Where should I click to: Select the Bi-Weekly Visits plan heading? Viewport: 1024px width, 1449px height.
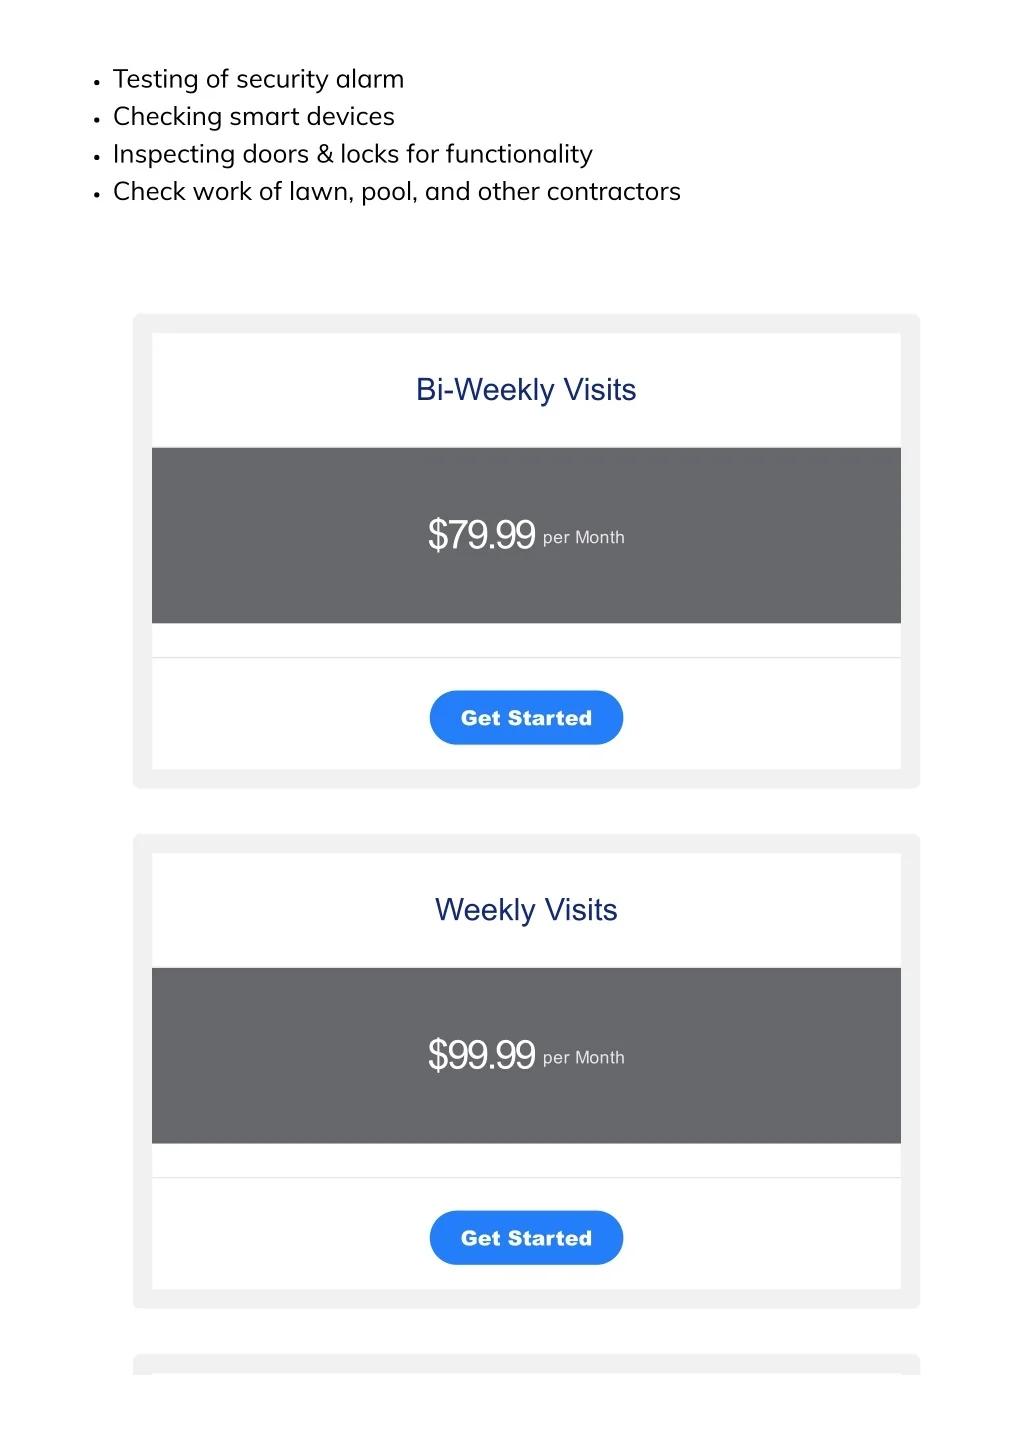pyautogui.click(x=526, y=390)
